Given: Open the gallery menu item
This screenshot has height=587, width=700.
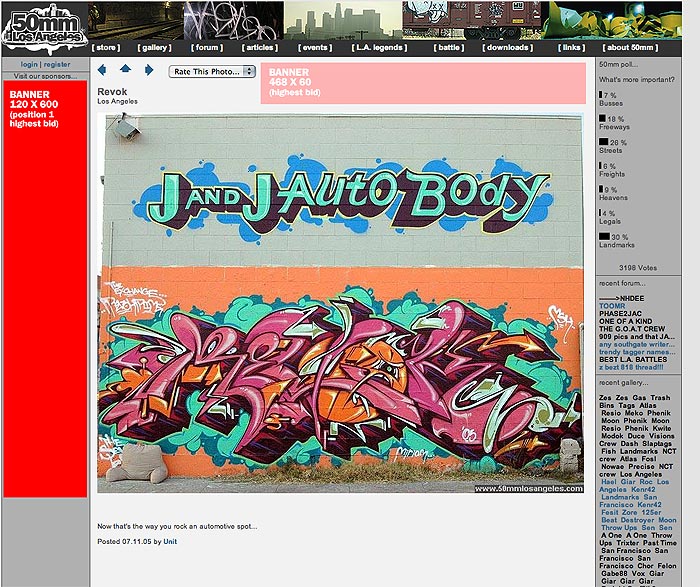Looking at the screenshot, I should pyautogui.click(x=154, y=47).
